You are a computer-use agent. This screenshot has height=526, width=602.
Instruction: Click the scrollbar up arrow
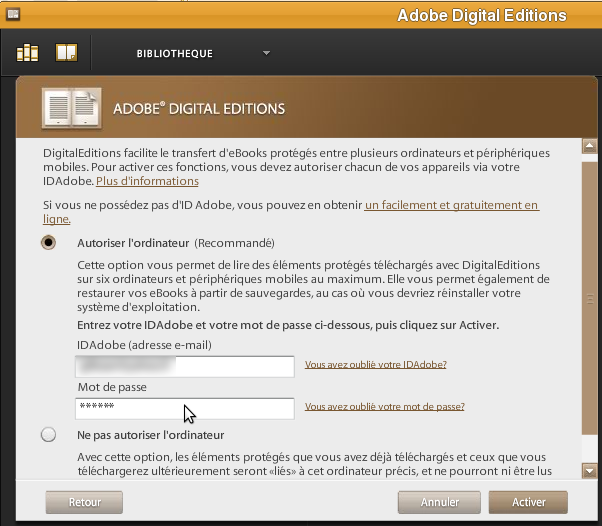tap(589, 146)
